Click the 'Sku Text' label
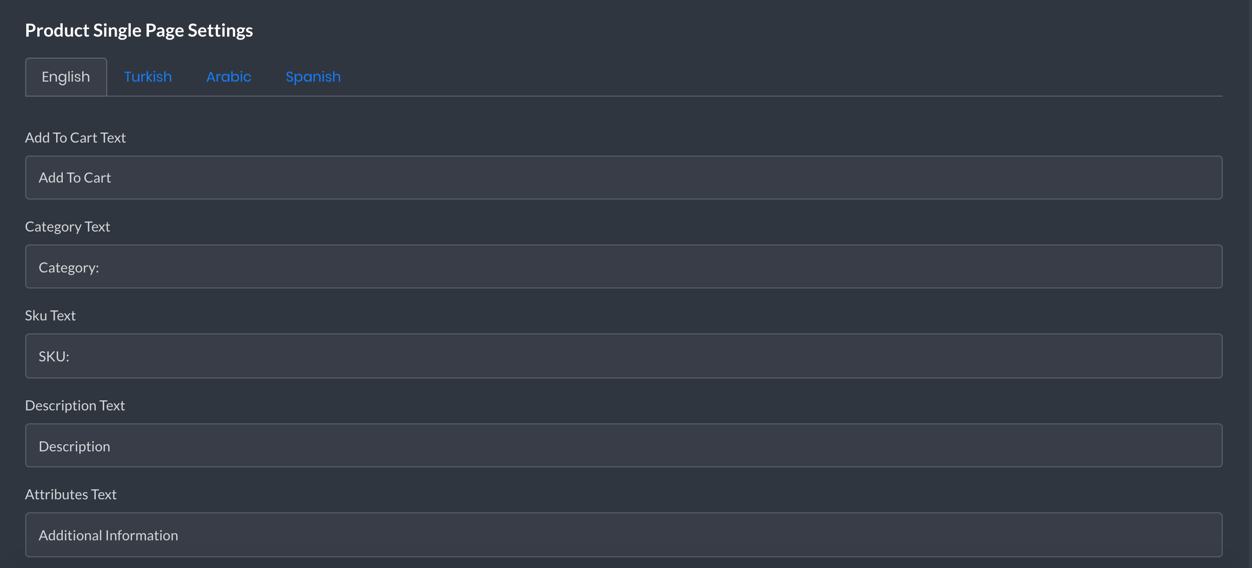1252x568 pixels. (x=50, y=315)
